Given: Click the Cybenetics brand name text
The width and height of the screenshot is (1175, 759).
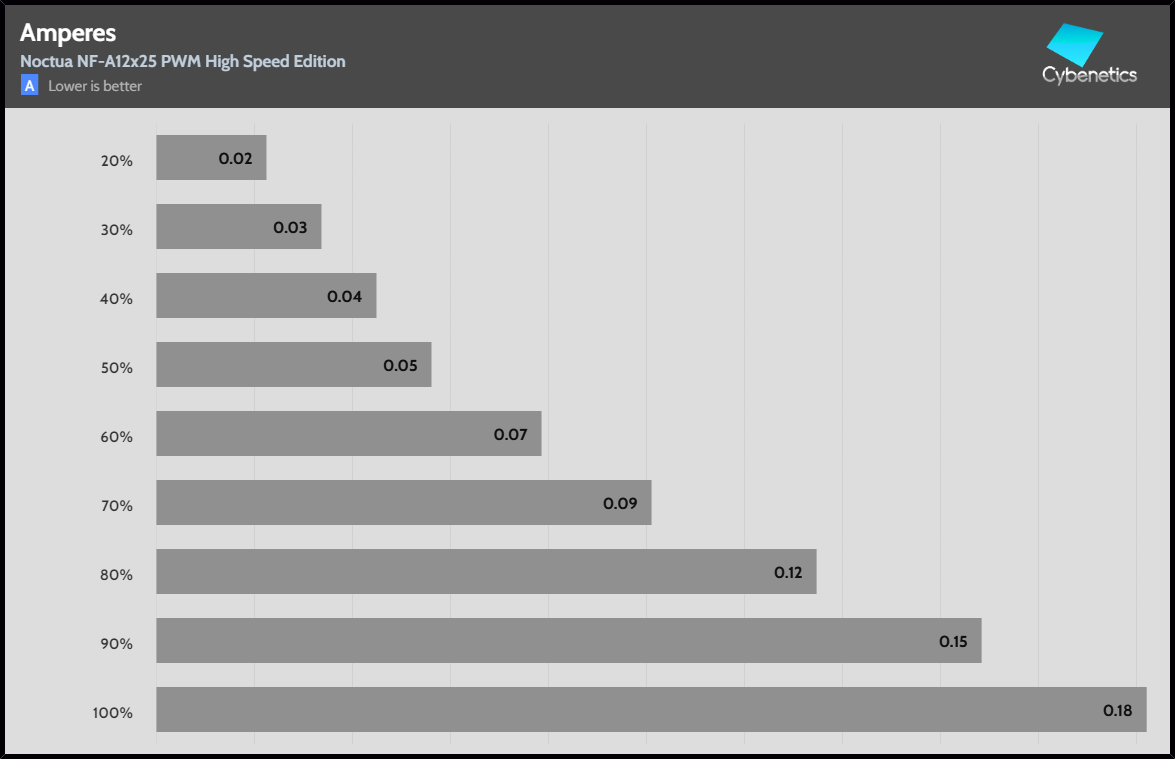Looking at the screenshot, I should pyautogui.click(x=1089, y=75).
